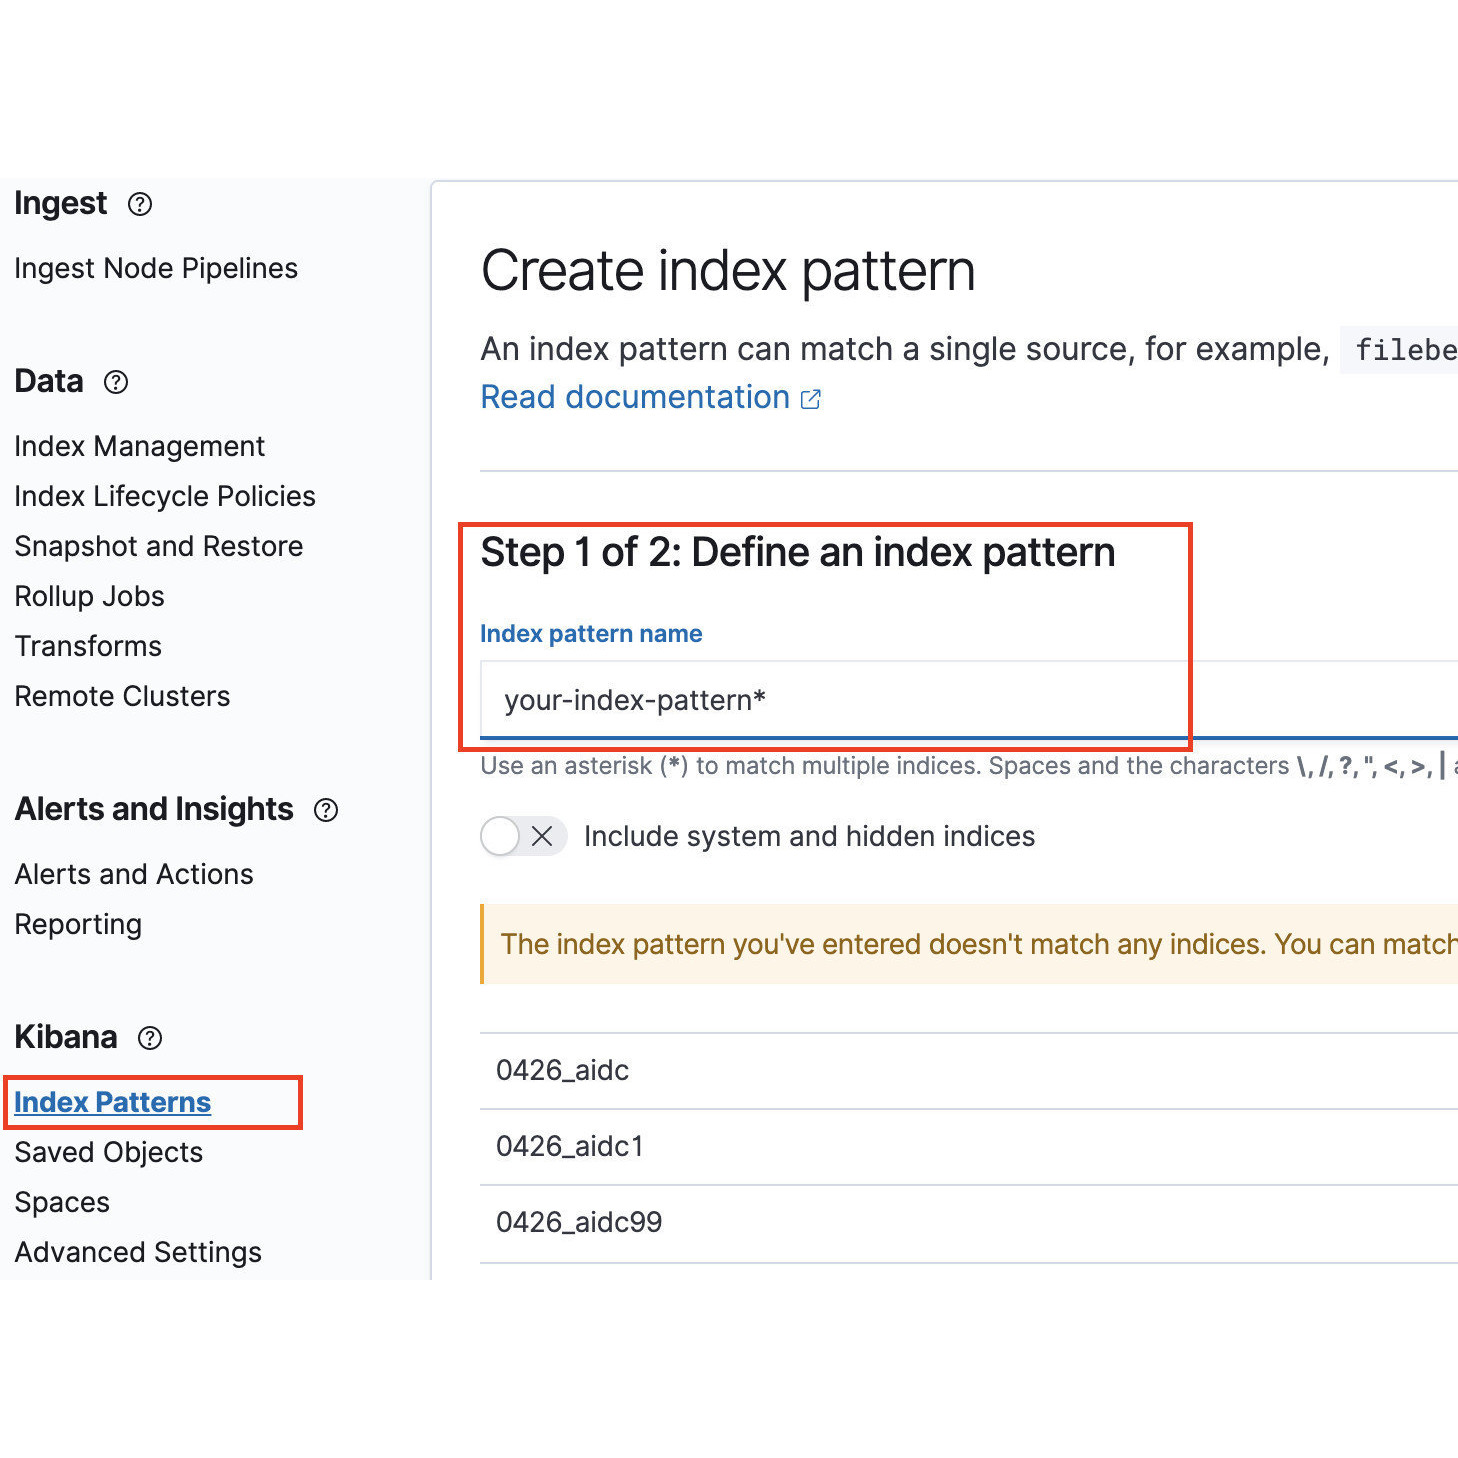Viewport: 1458px width, 1458px height.
Task: Open Saved Objects
Action: coord(108,1152)
